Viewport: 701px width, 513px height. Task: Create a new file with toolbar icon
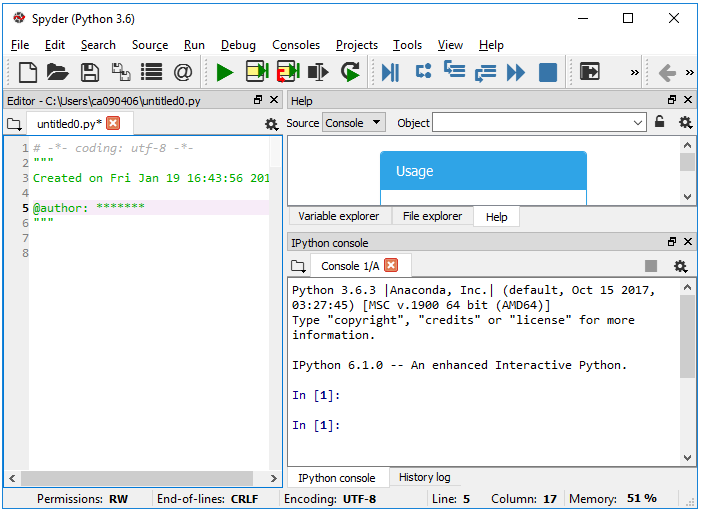tap(28, 72)
